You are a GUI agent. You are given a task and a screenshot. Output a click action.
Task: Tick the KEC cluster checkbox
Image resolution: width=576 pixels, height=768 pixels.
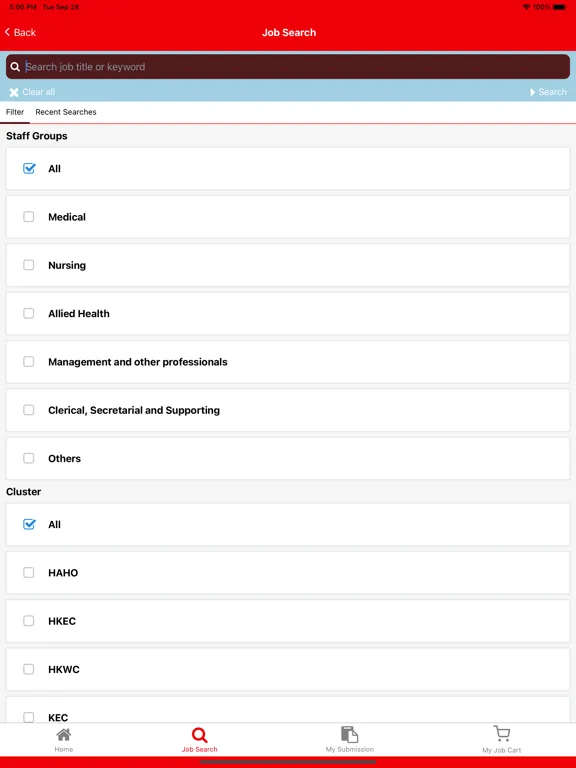coord(29,717)
